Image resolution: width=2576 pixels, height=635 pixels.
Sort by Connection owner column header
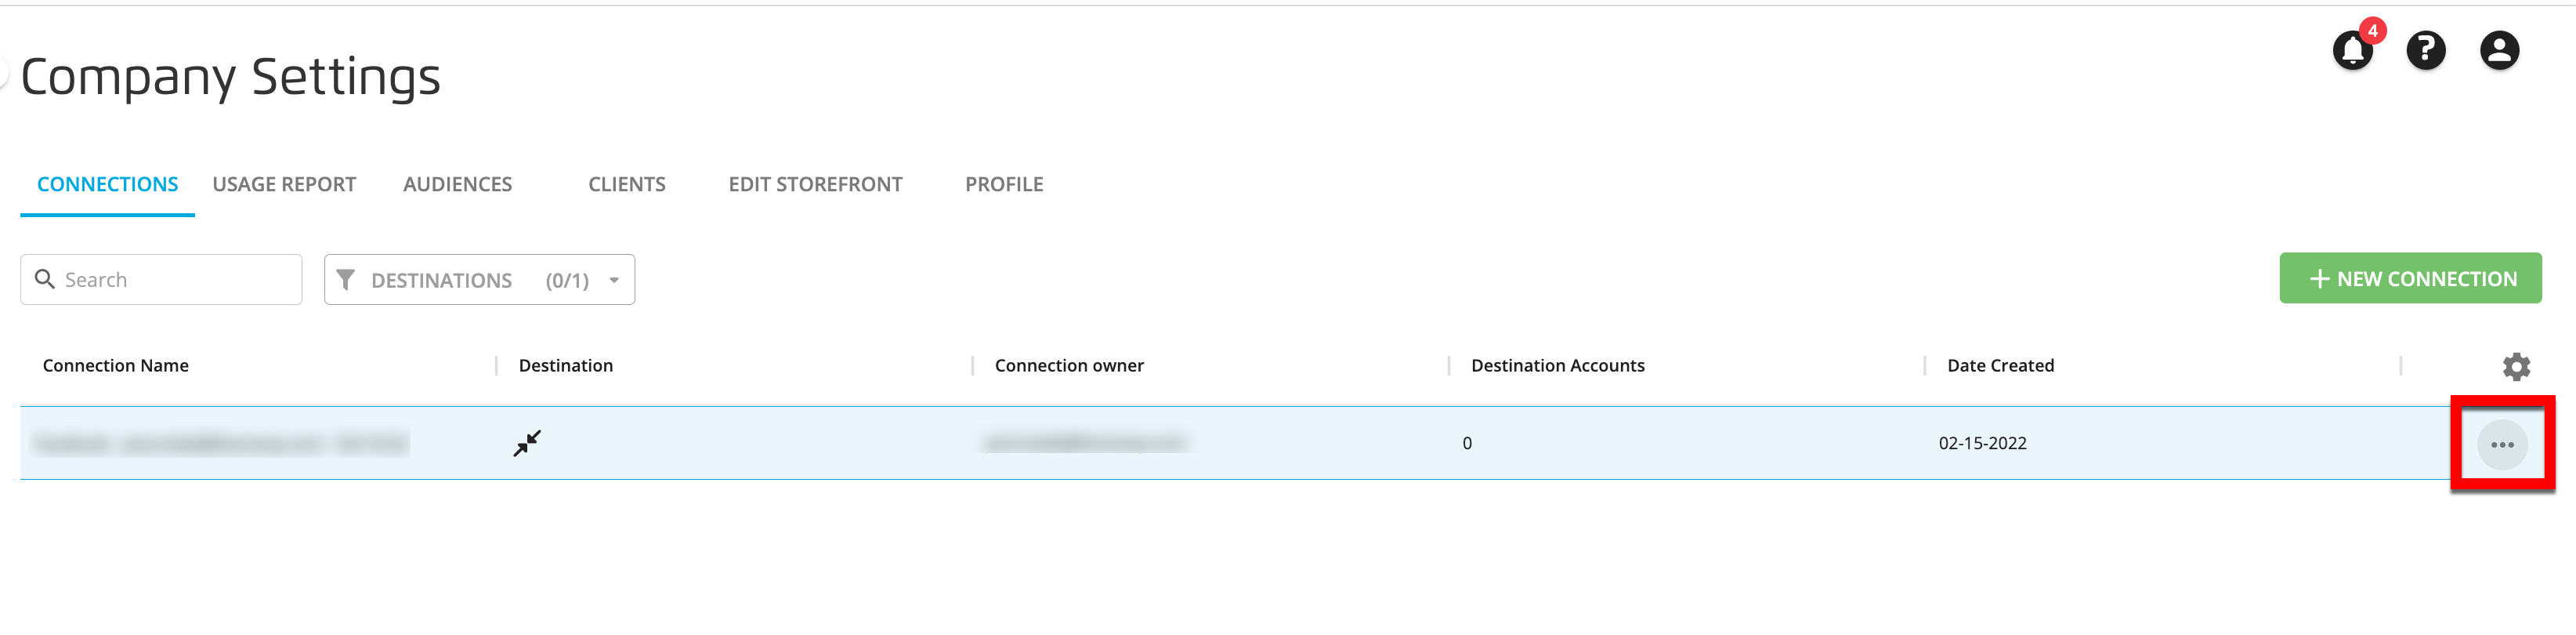pyautogui.click(x=1069, y=366)
